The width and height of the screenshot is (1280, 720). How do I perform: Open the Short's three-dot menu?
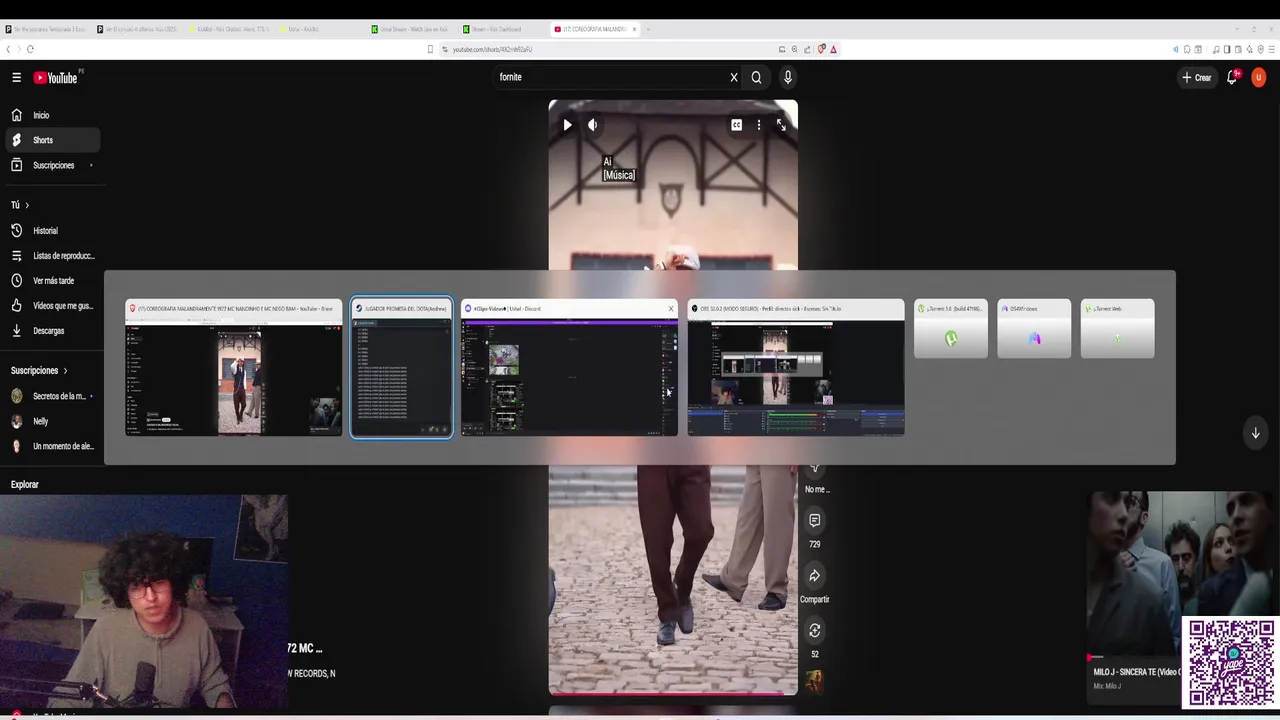tap(758, 125)
